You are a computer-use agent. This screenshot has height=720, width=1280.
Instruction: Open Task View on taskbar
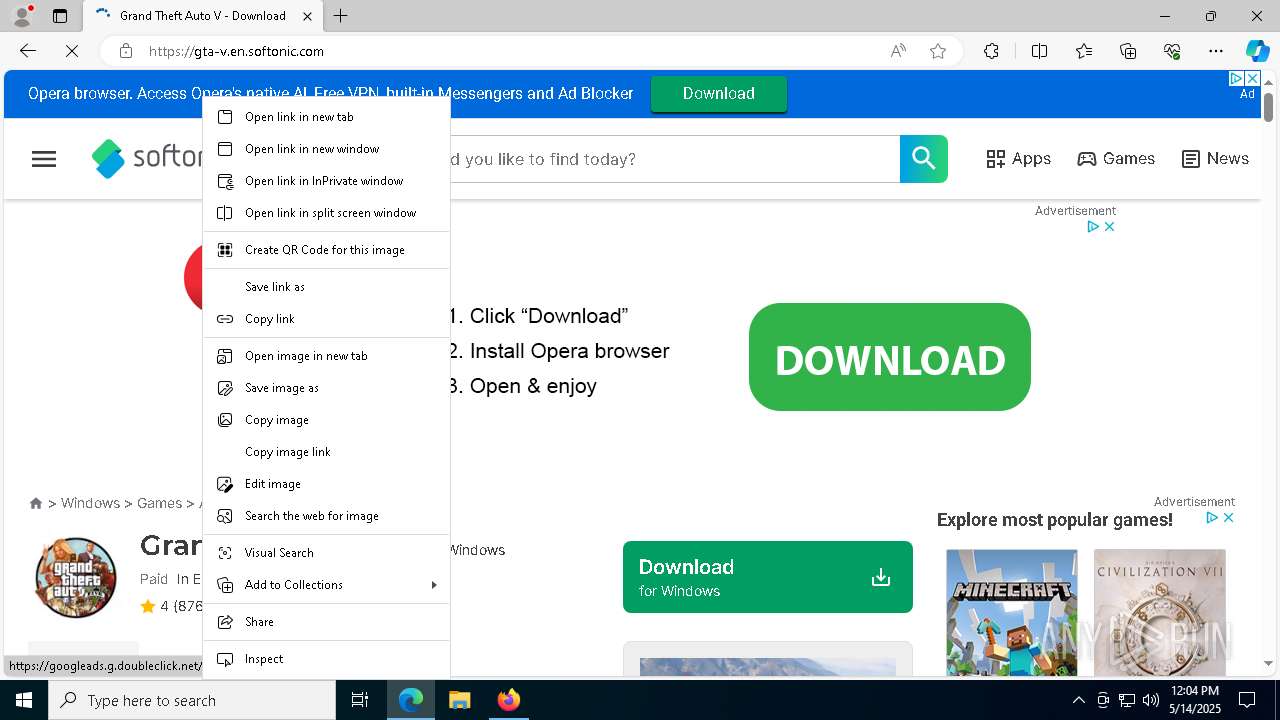click(360, 700)
